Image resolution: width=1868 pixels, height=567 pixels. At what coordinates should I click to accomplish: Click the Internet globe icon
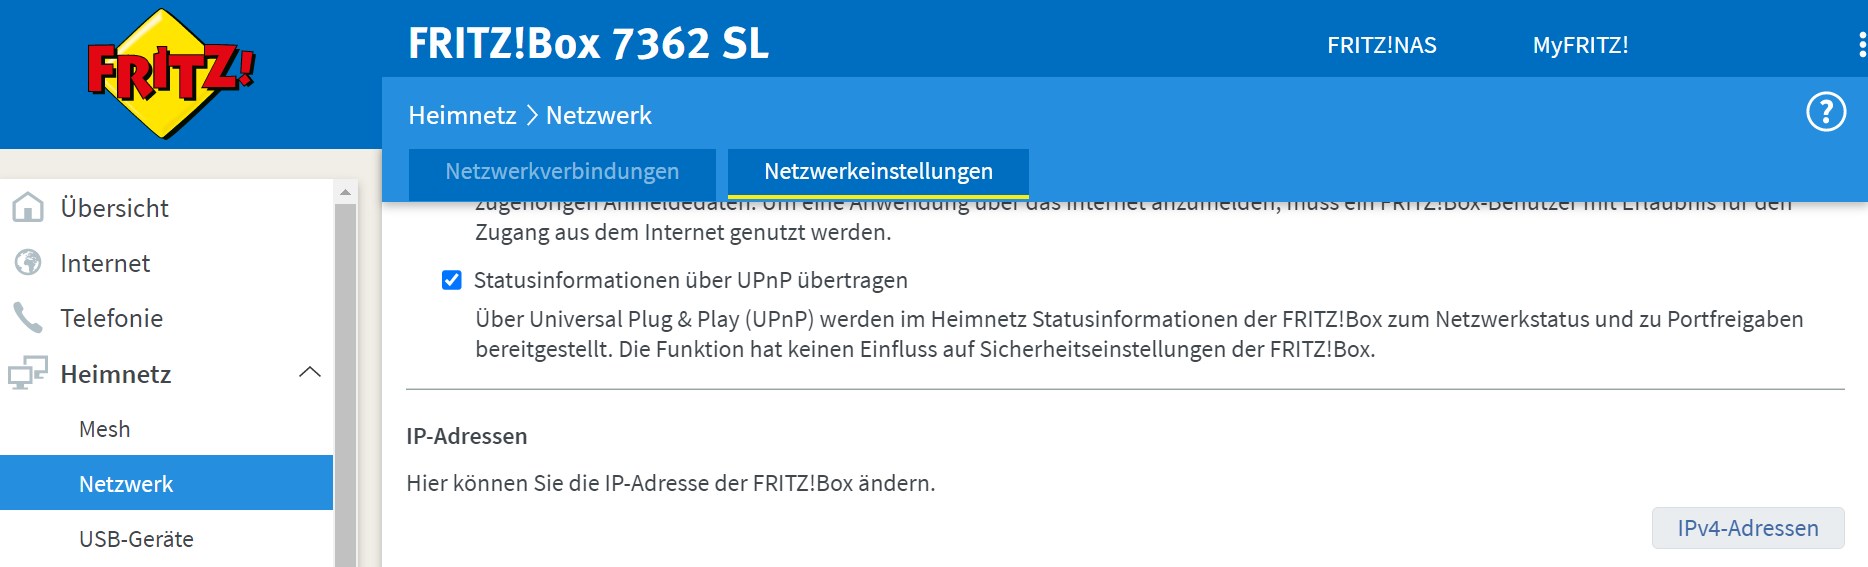point(28,263)
